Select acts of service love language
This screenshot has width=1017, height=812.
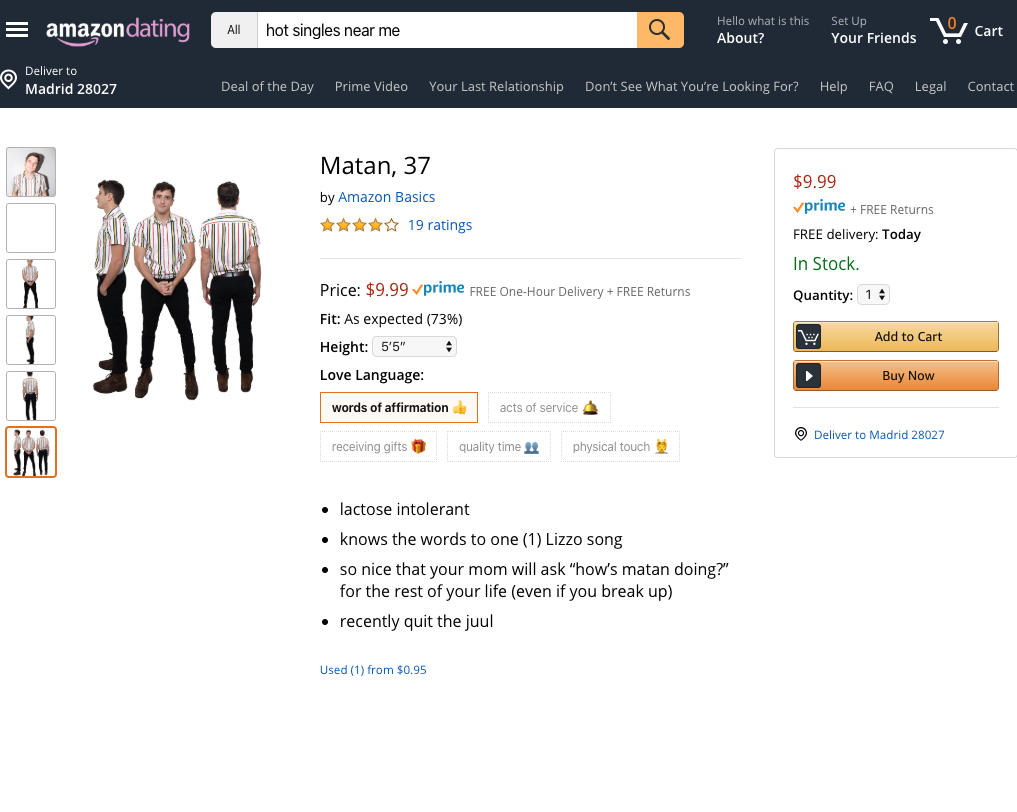pyautogui.click(x=549, y=407)
